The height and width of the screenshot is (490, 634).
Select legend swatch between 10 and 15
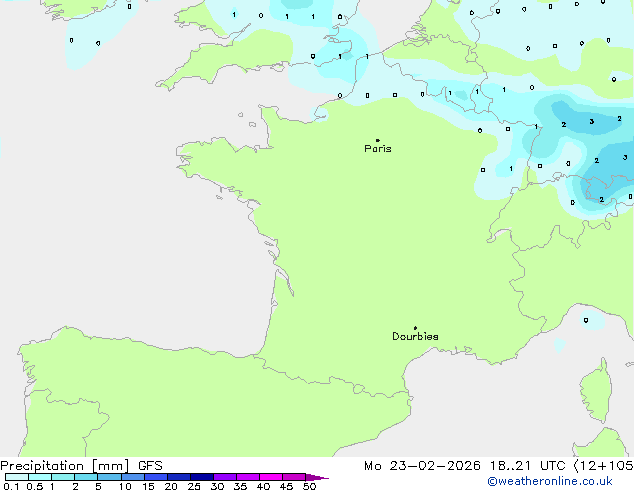132,477
